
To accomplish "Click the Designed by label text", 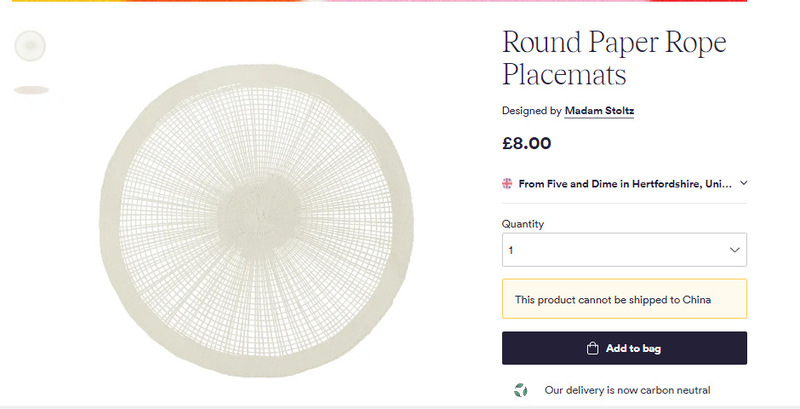I will pos(532,111).
